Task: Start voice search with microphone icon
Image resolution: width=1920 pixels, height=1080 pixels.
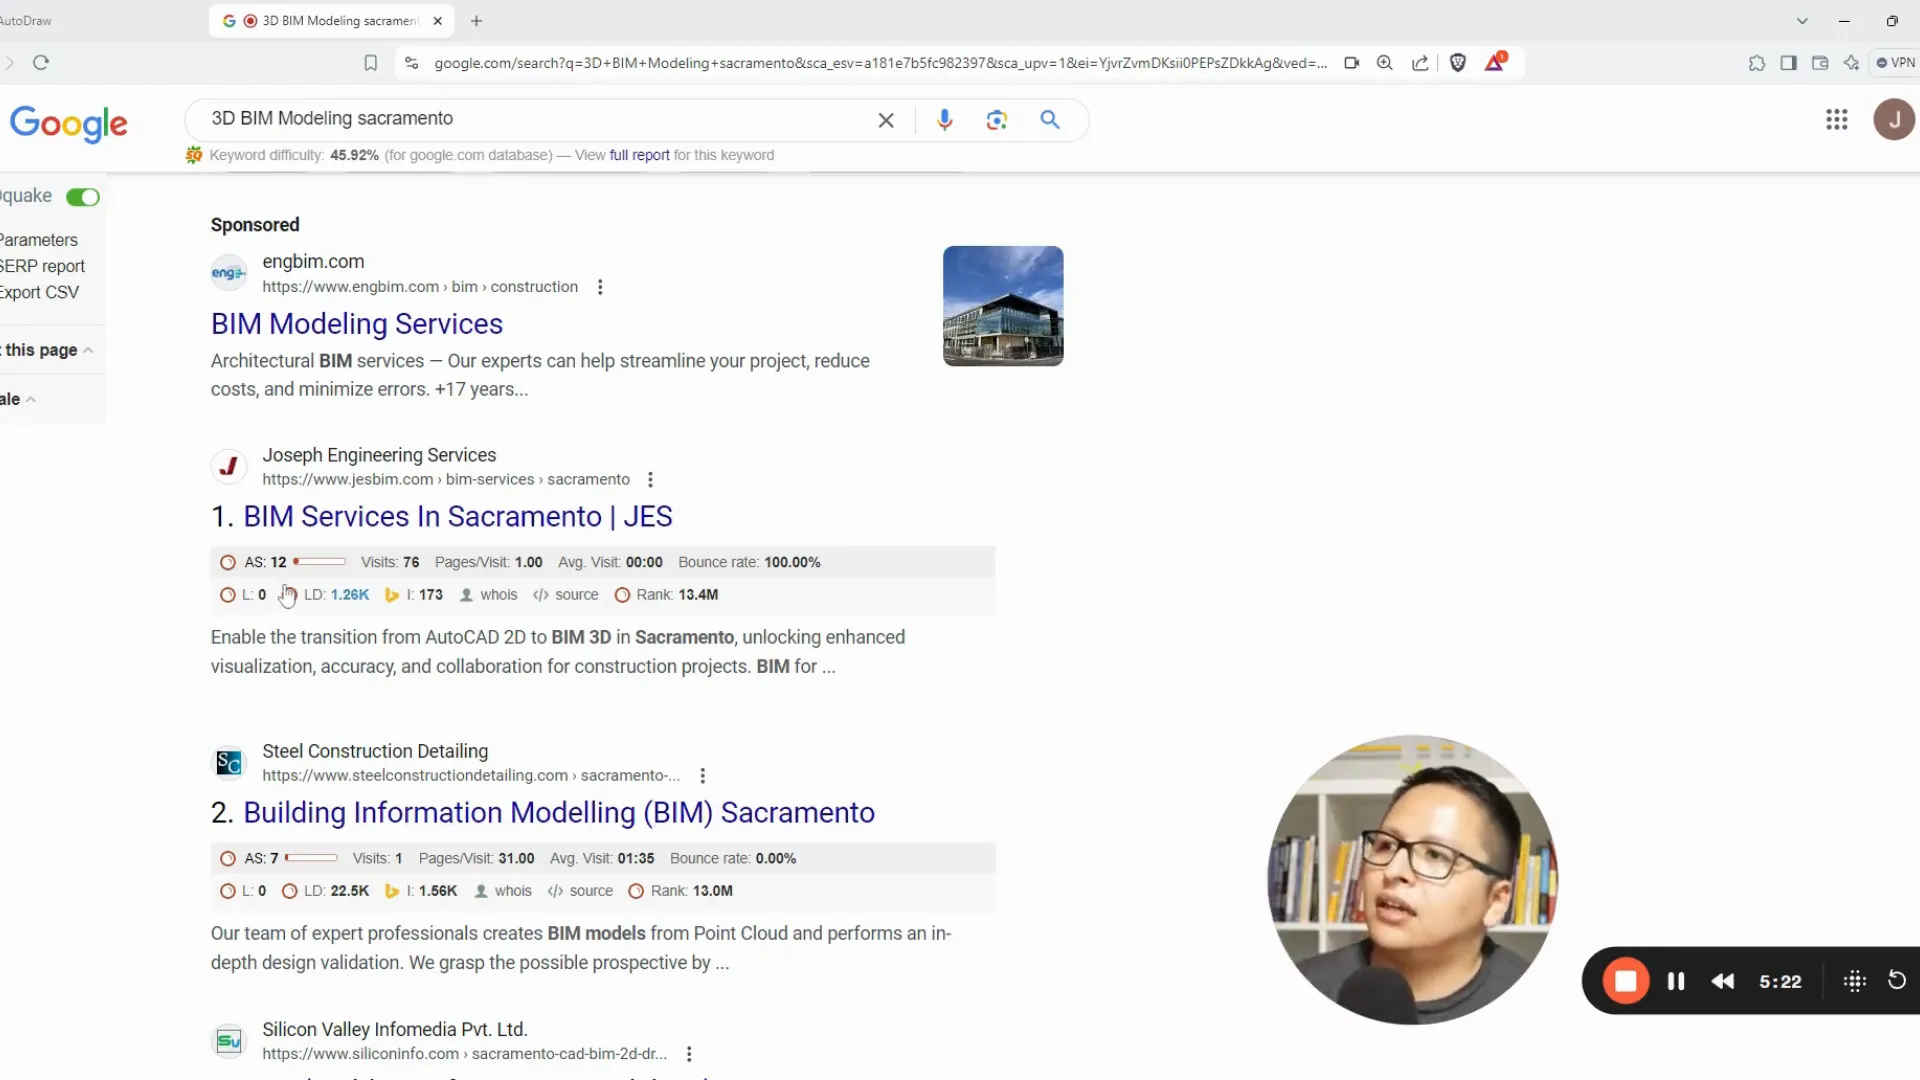Action: [944, 120]
